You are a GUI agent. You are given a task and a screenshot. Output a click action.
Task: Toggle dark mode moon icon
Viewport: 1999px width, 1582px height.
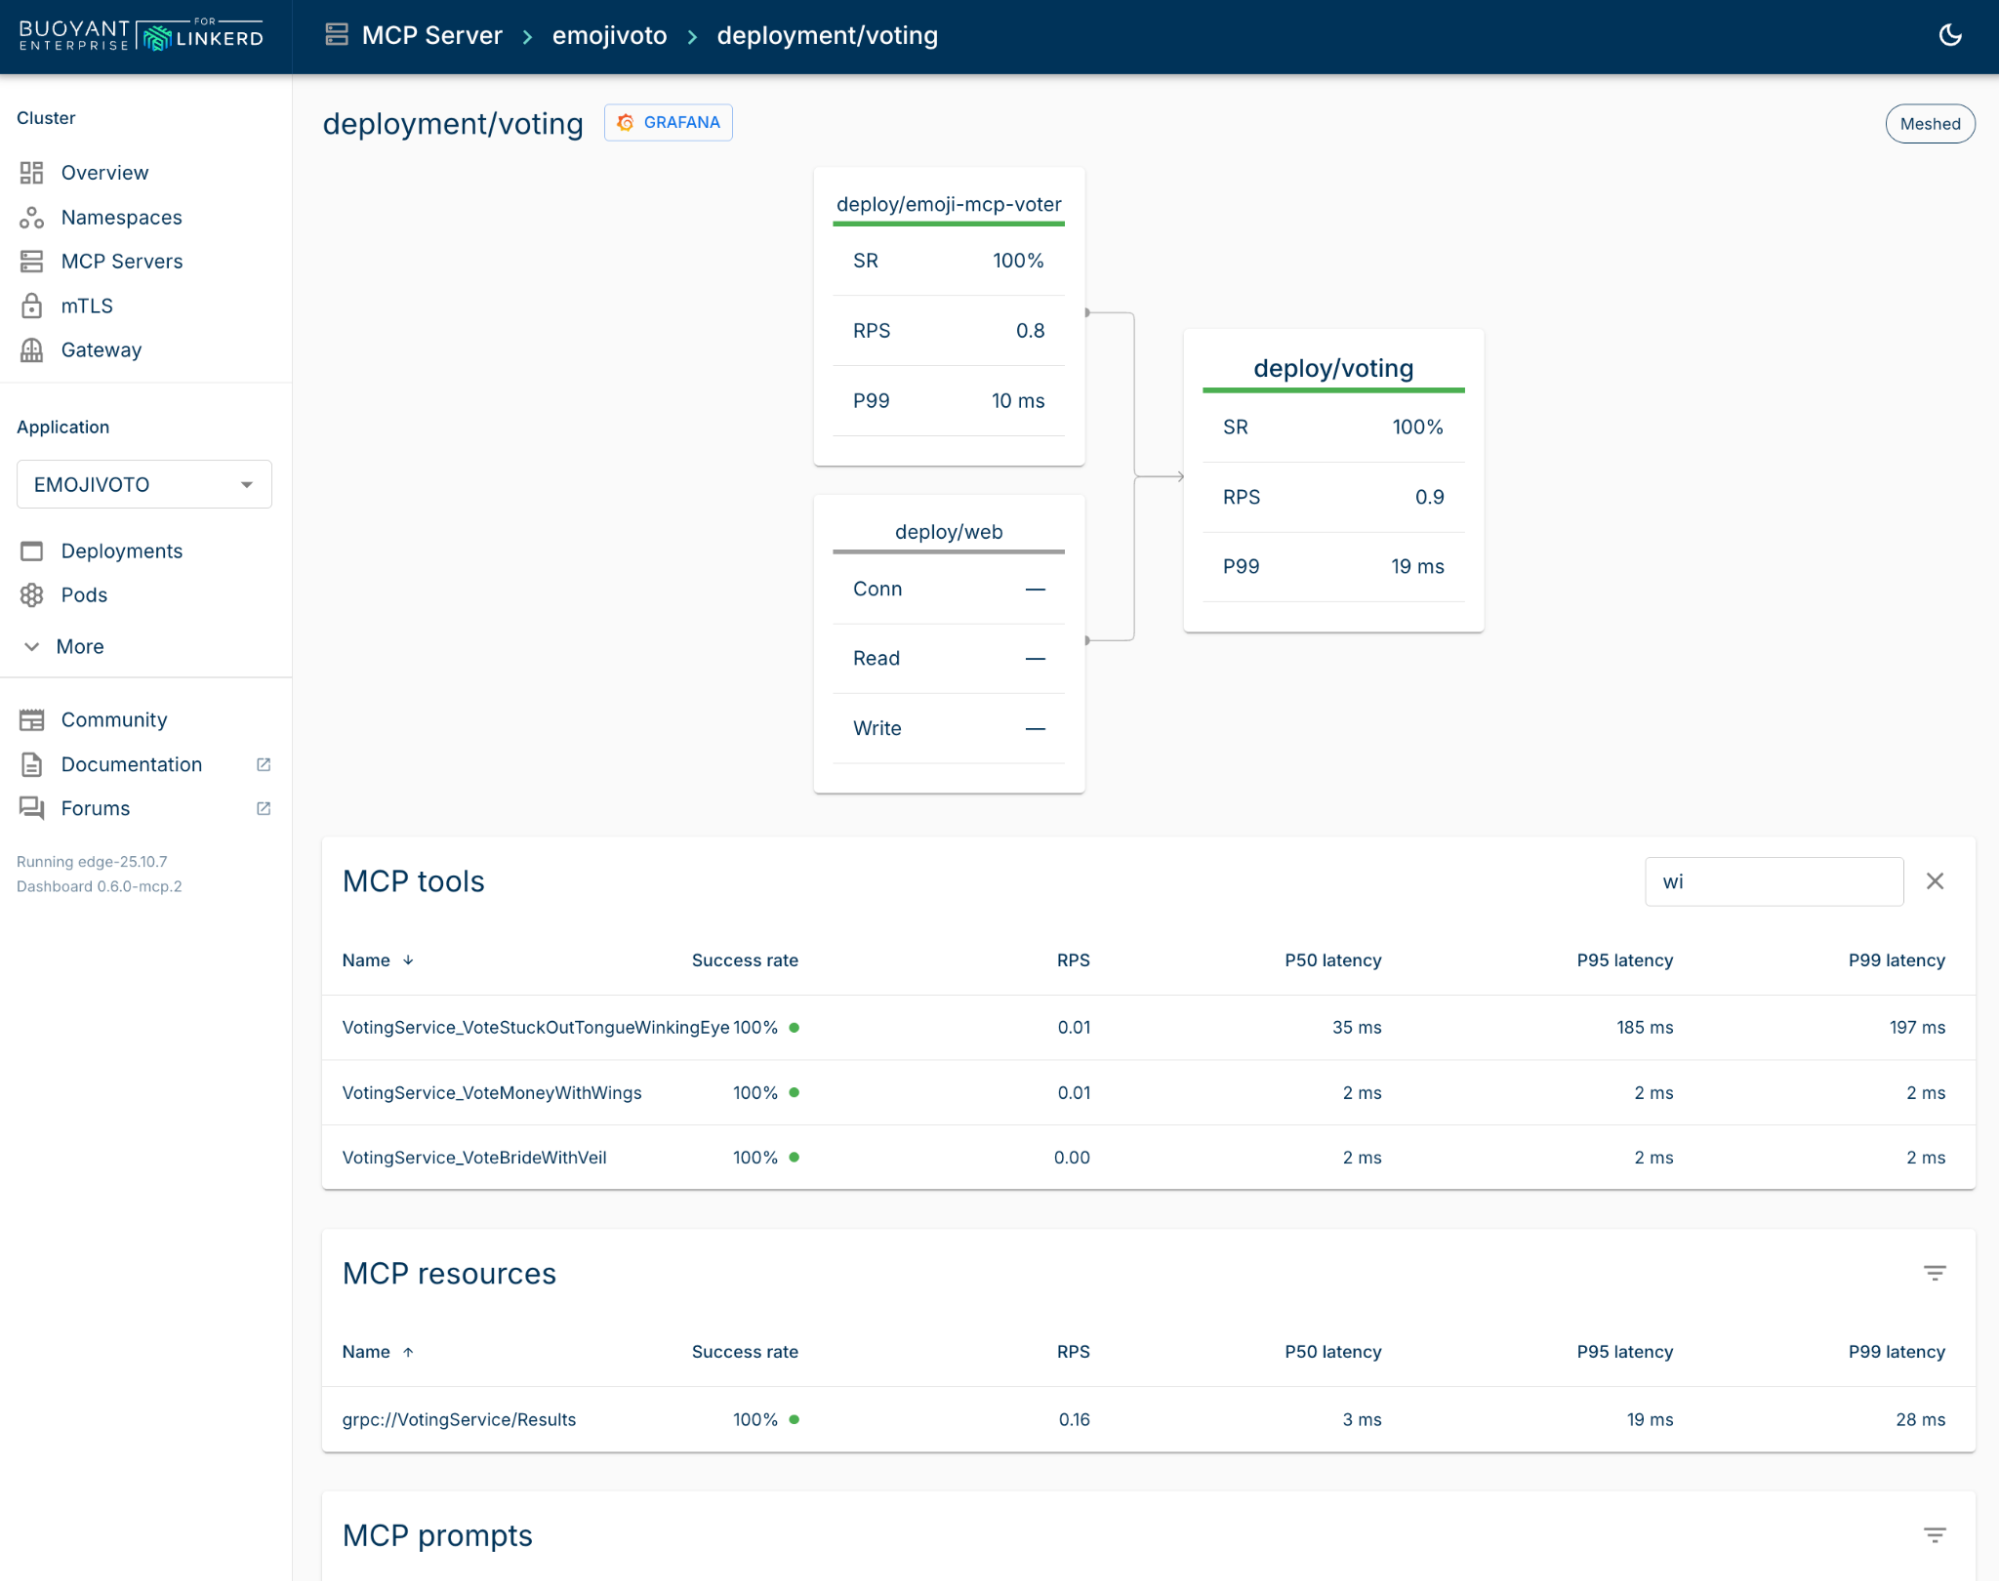click(x=1949, y=35)
